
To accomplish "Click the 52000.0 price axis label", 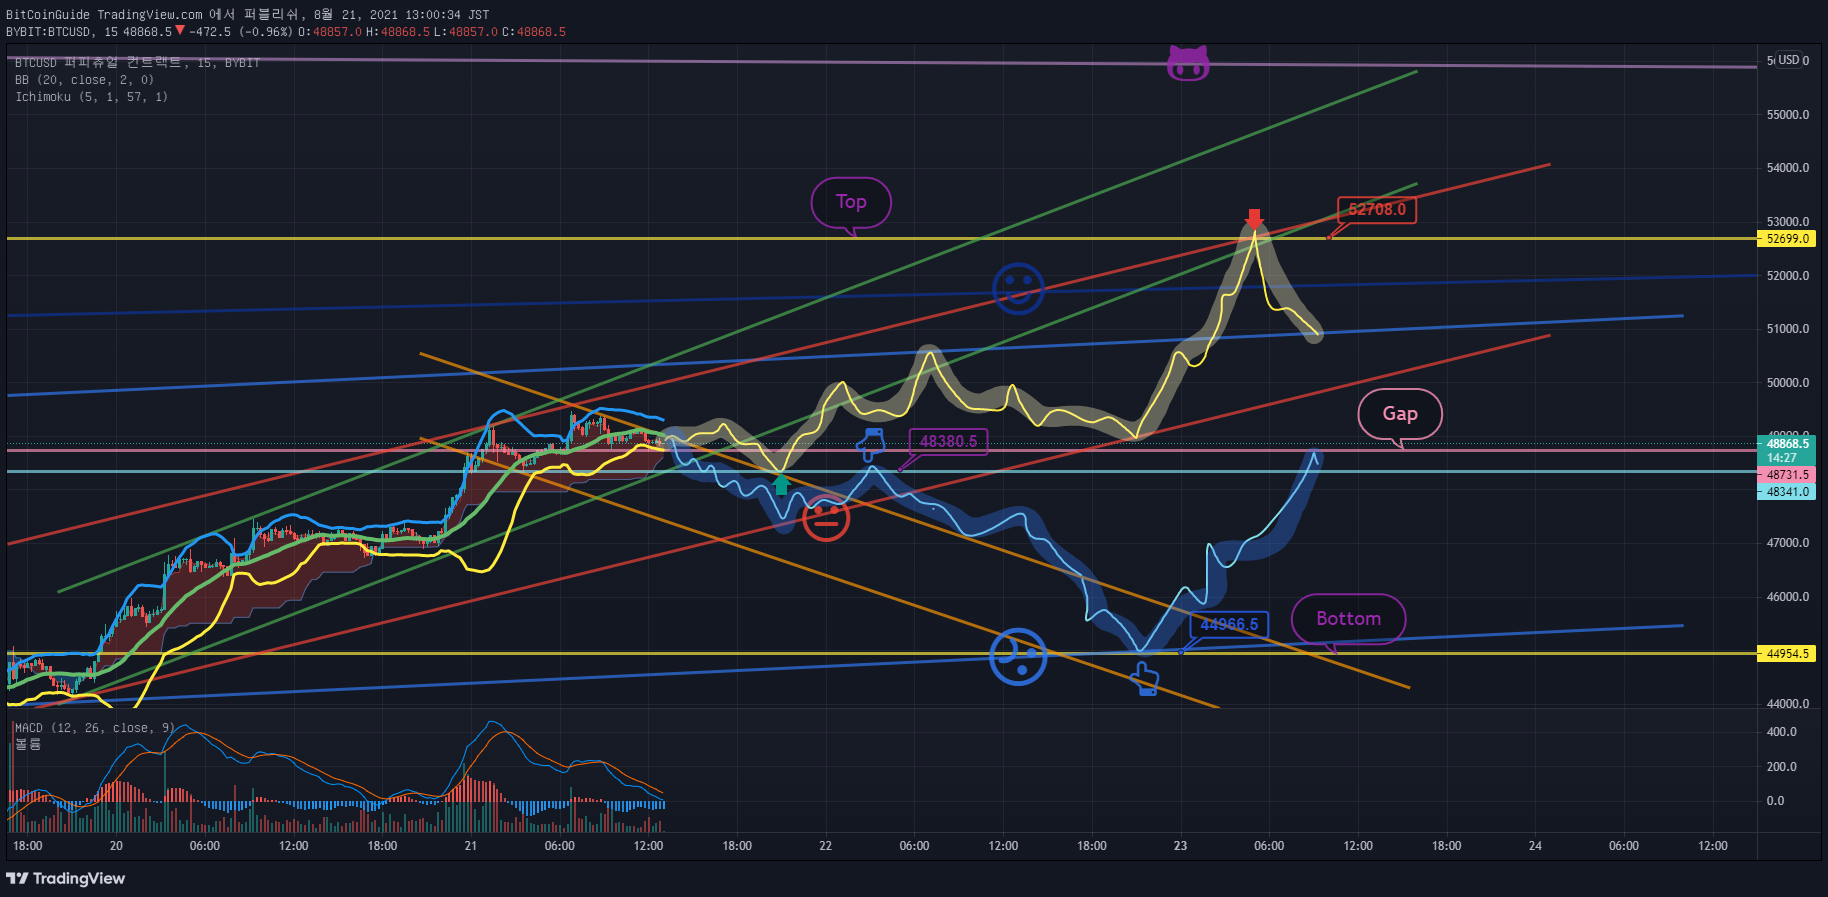I will (x=1788, y=276).
